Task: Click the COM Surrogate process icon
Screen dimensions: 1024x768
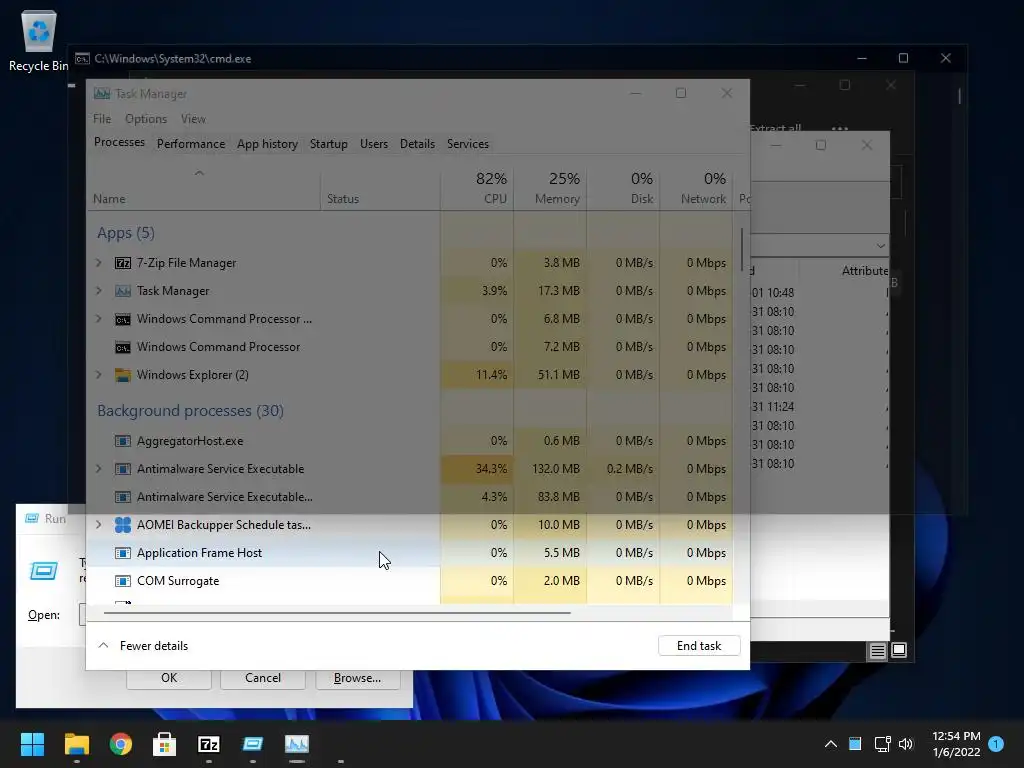Action: (123, 581)
